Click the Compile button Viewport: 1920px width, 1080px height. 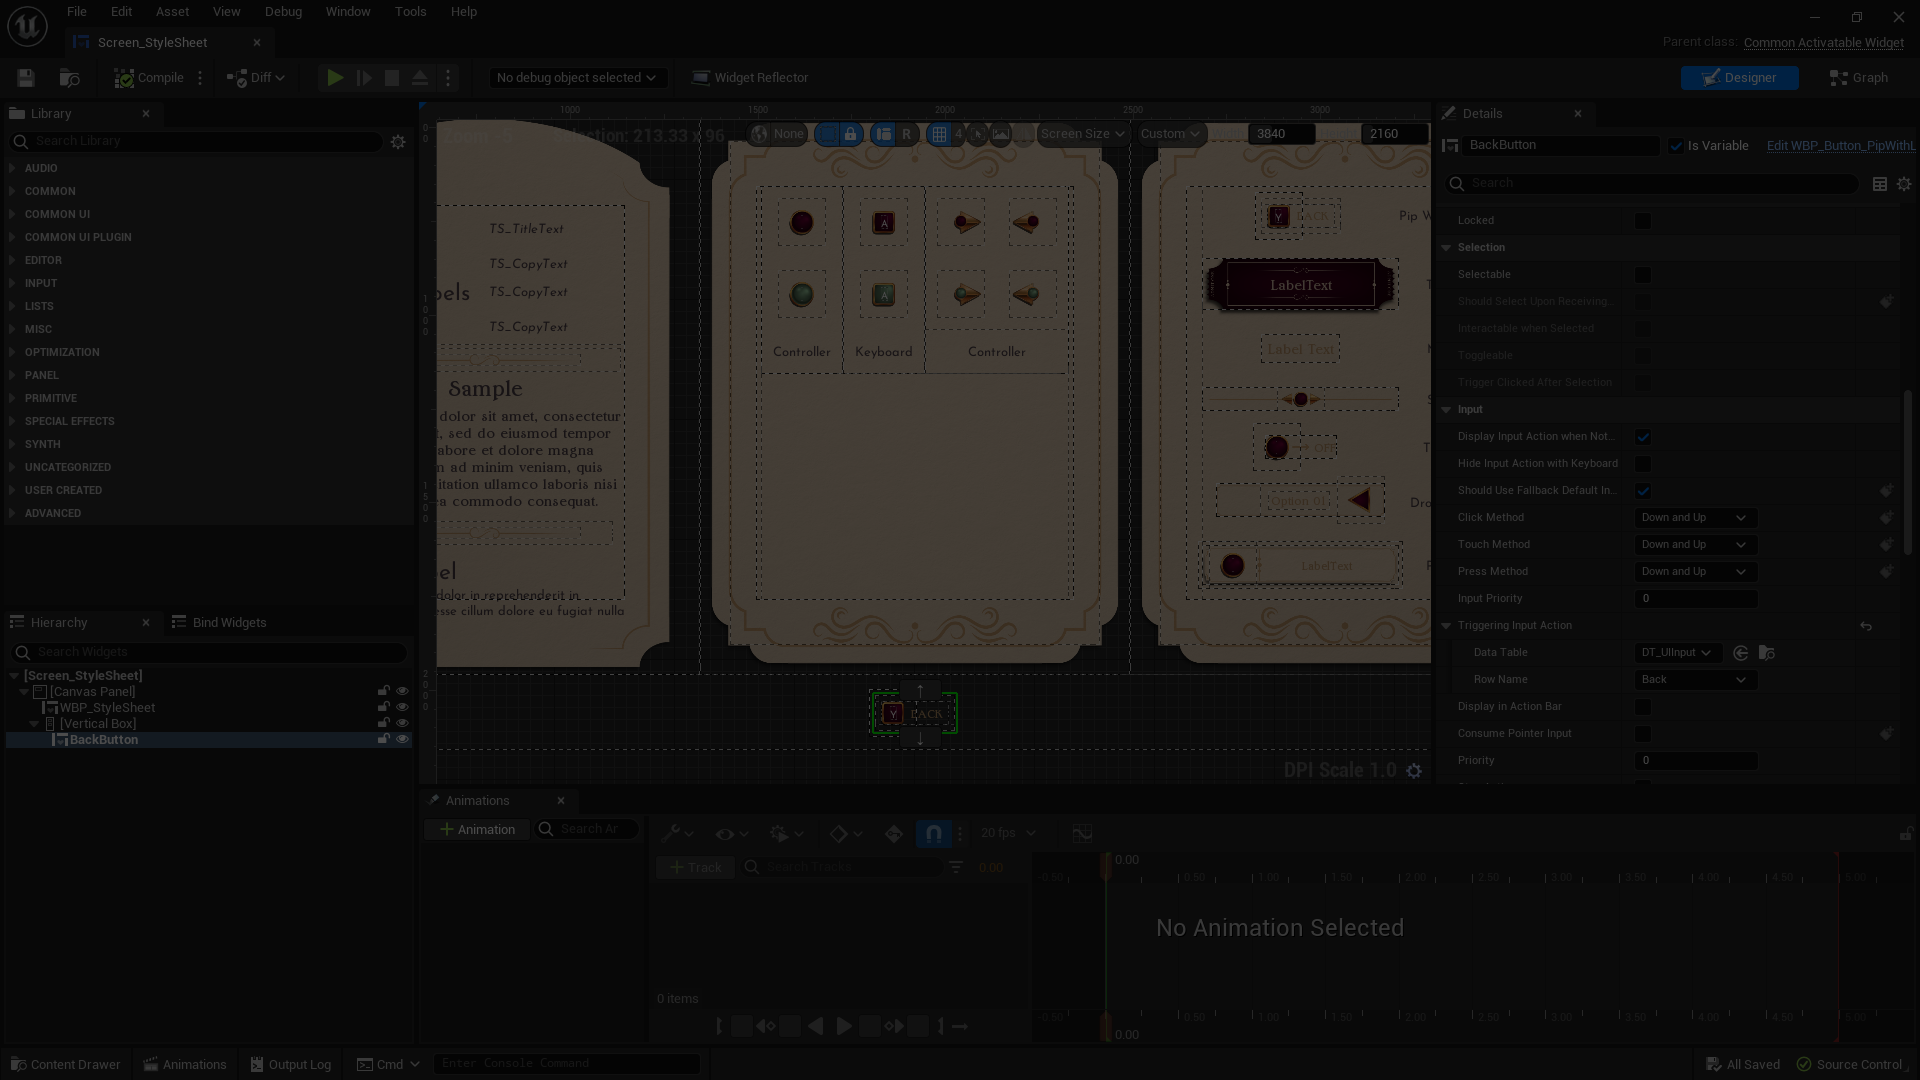coord(149,78)
